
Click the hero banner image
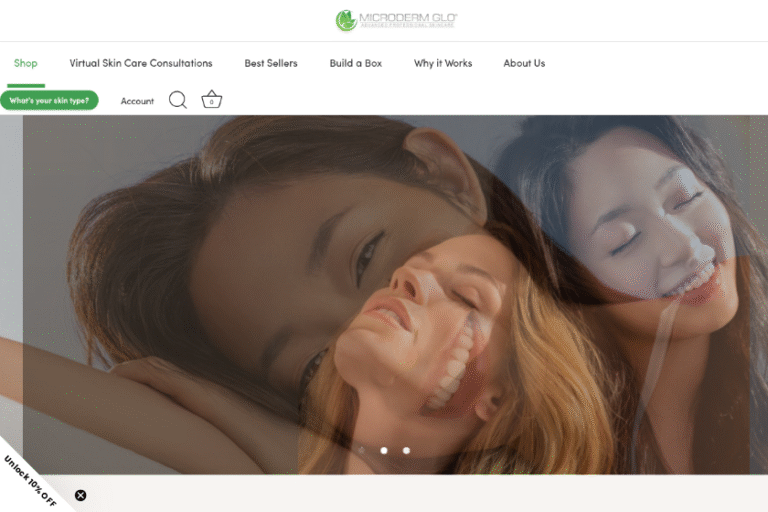(x=384, y=290)
